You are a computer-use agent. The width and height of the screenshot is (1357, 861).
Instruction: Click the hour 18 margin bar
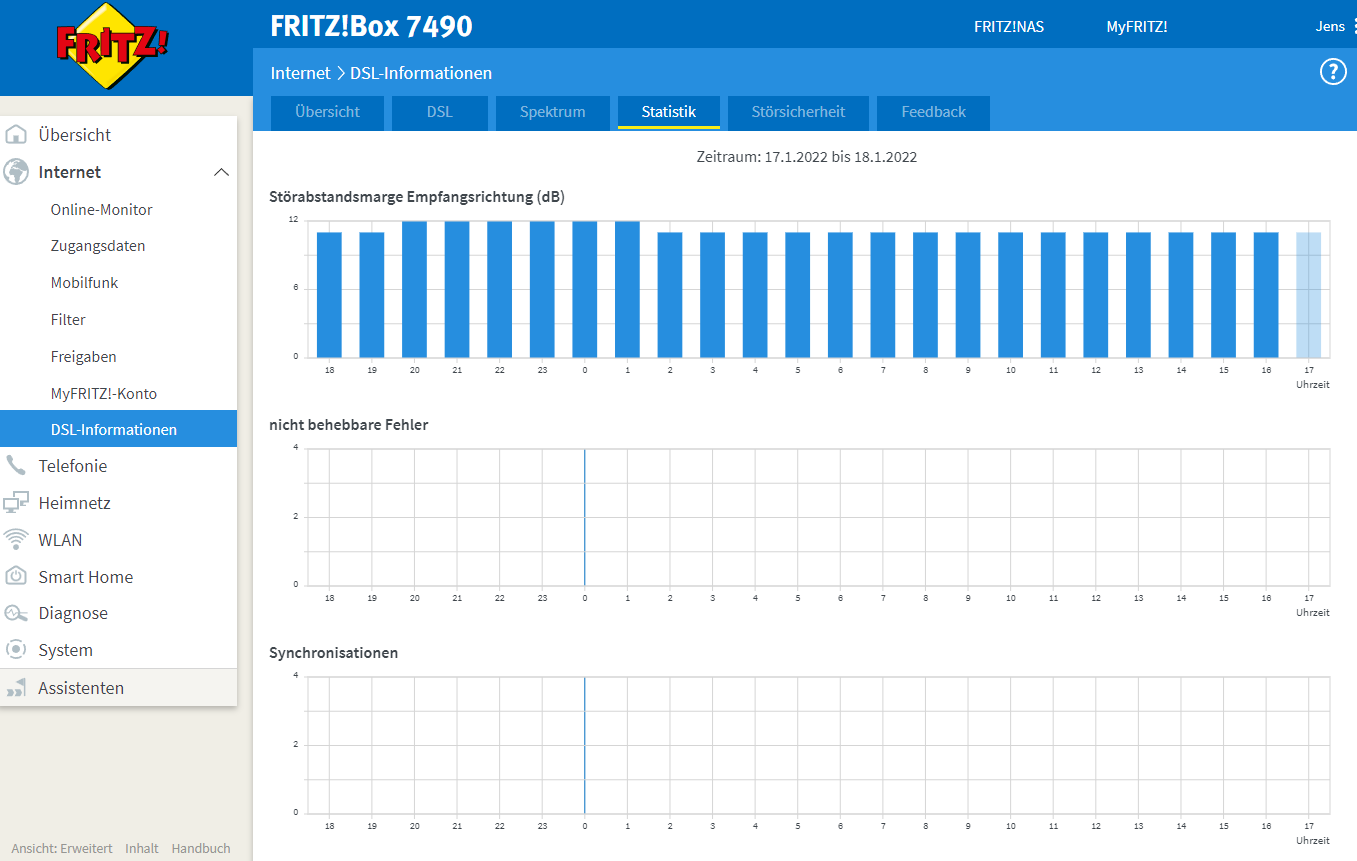(x=329, y=295)
